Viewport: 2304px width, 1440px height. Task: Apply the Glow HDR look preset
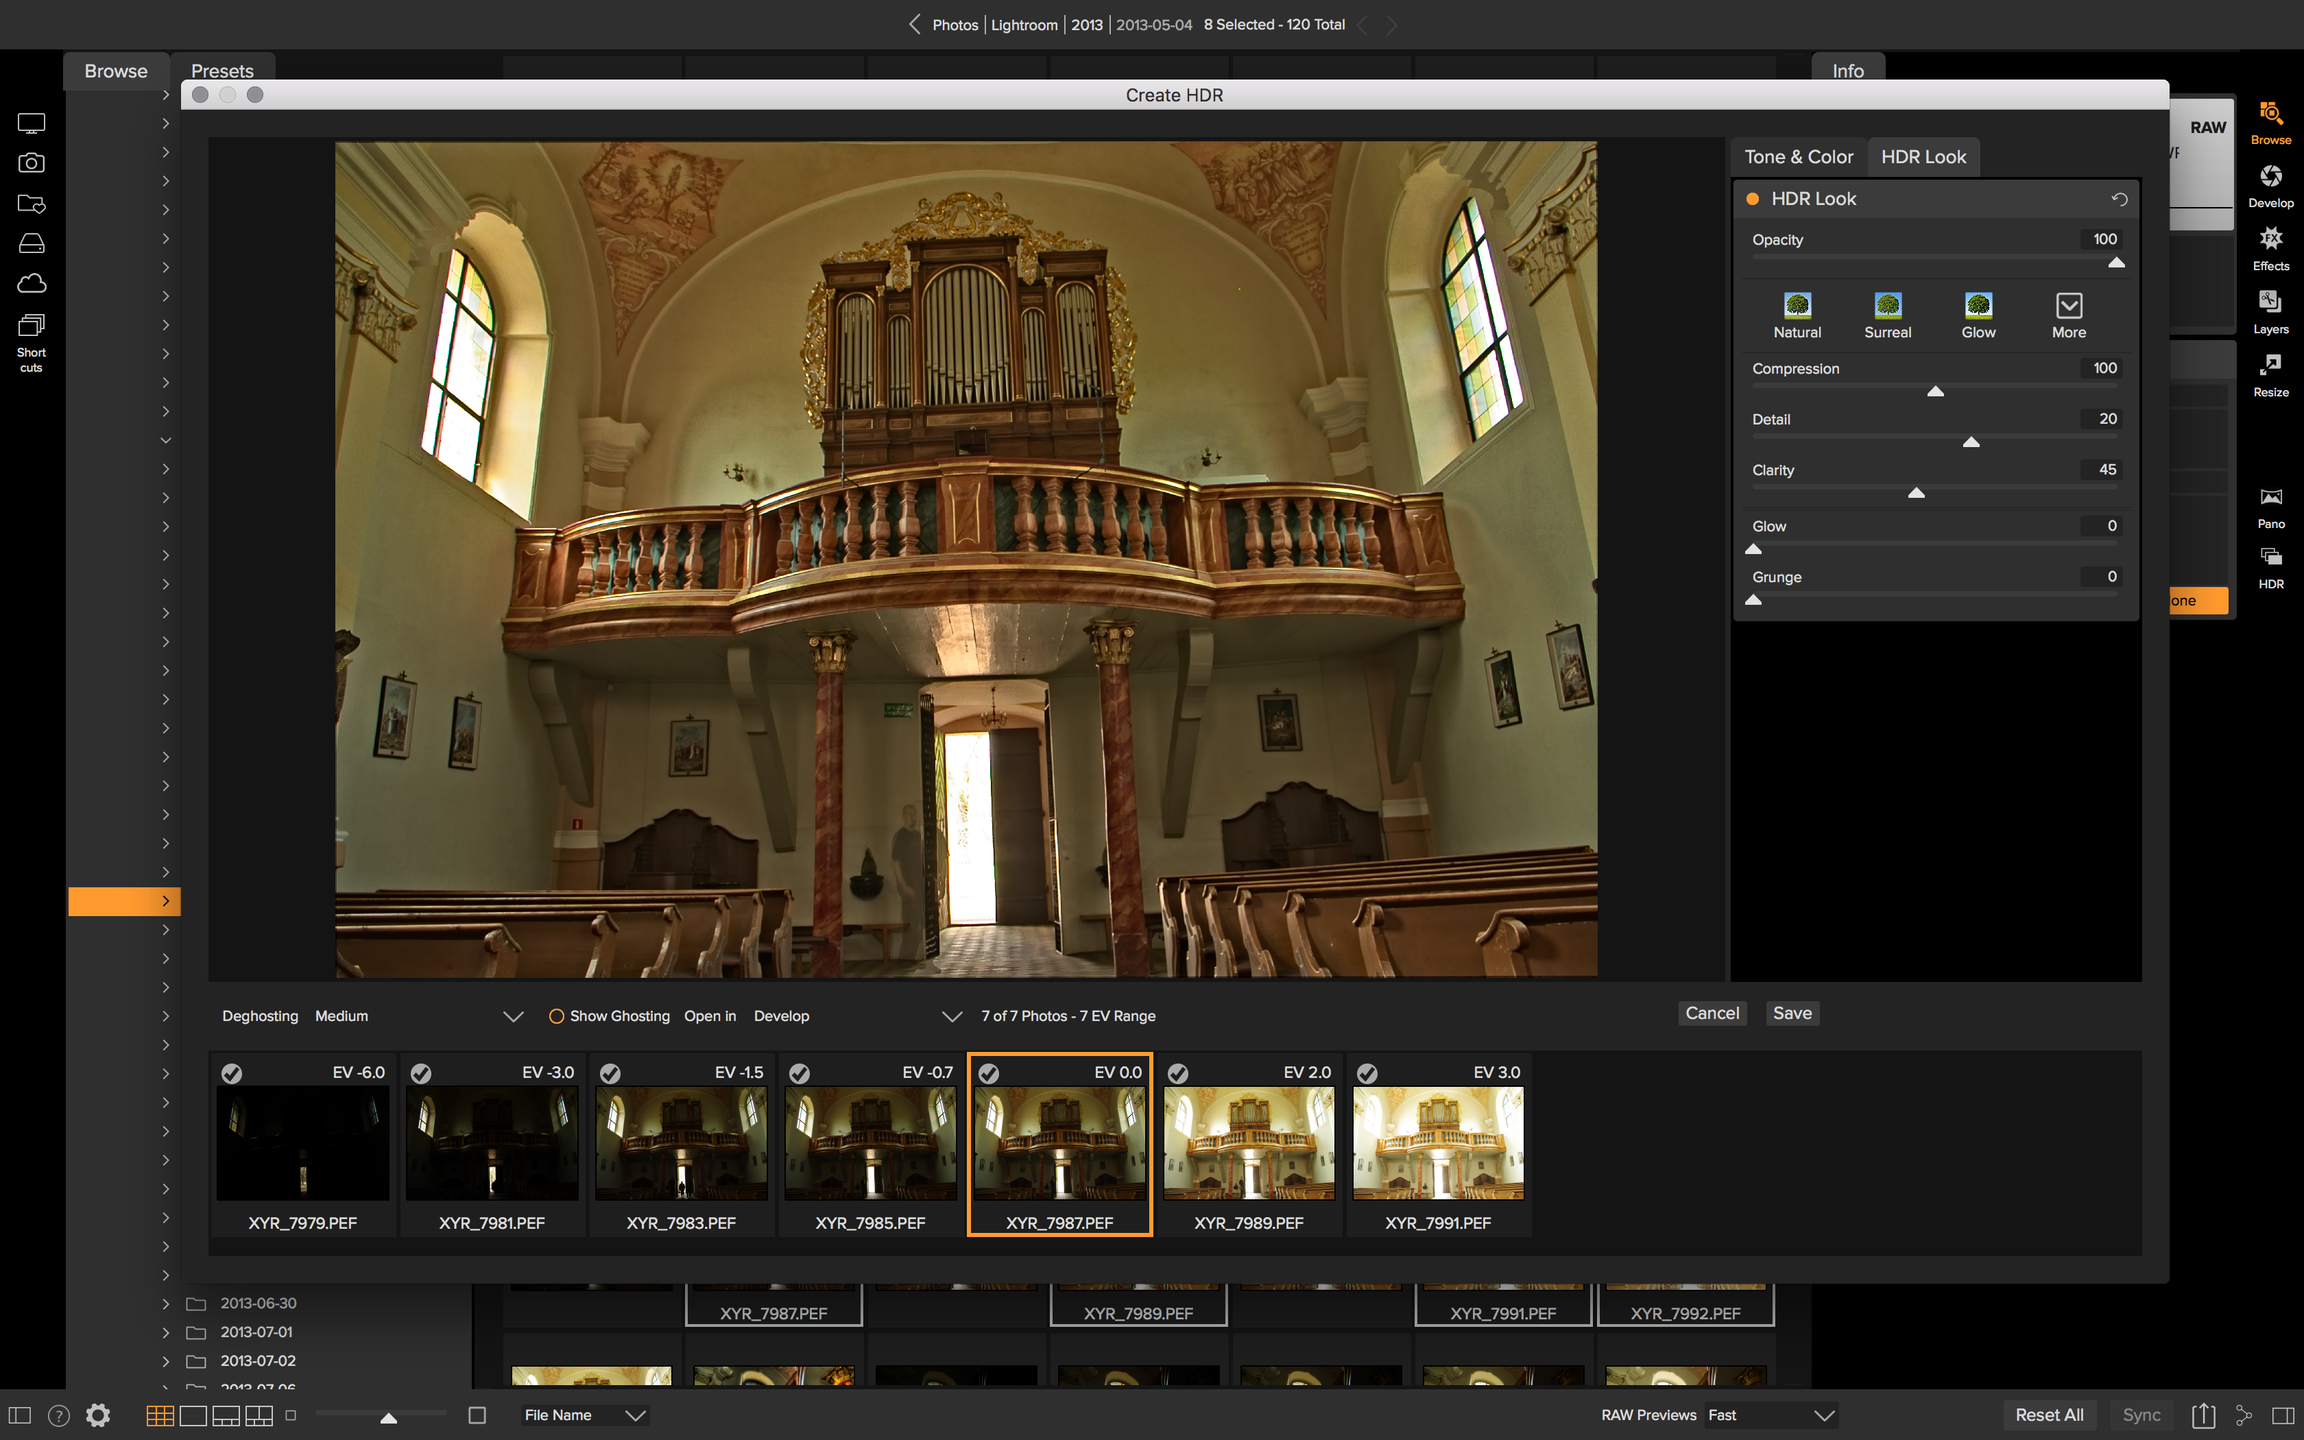point(1977,306)
